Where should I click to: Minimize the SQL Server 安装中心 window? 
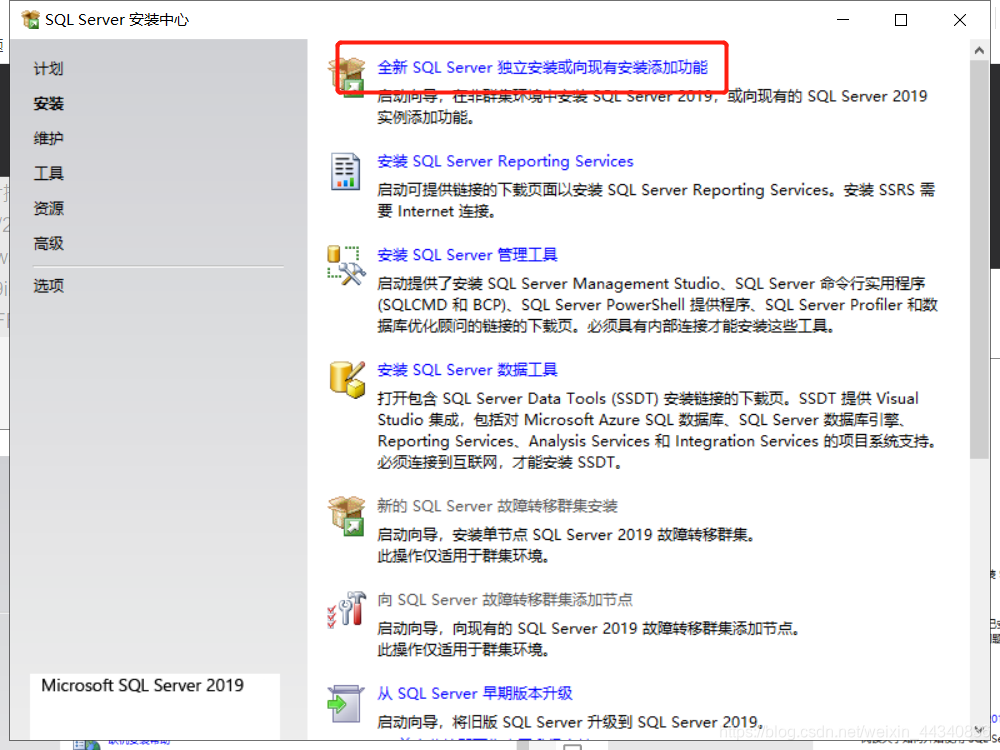(842, 20)
